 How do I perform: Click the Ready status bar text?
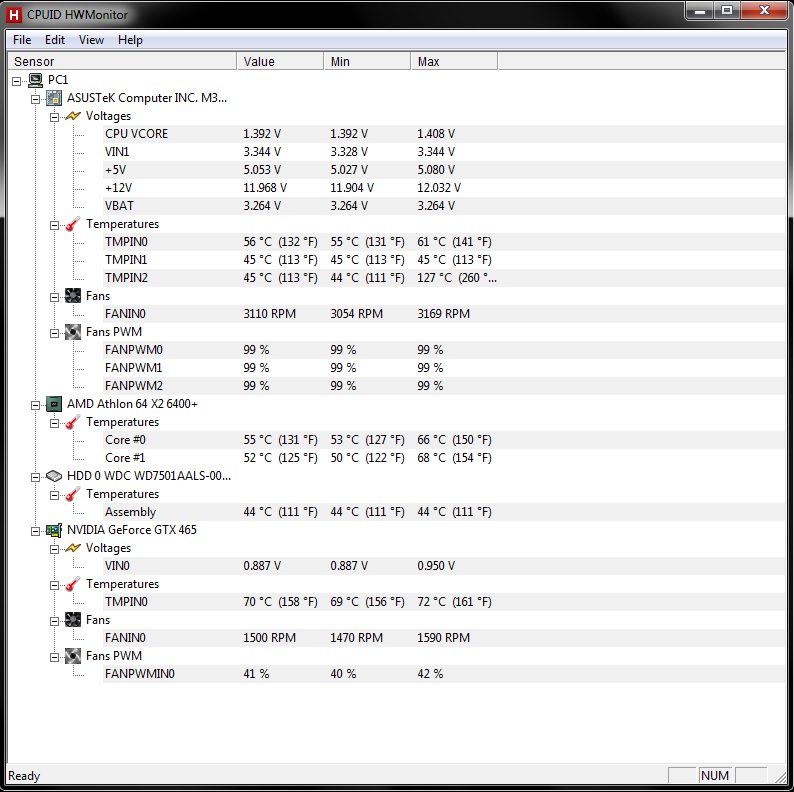click(24, 776)
